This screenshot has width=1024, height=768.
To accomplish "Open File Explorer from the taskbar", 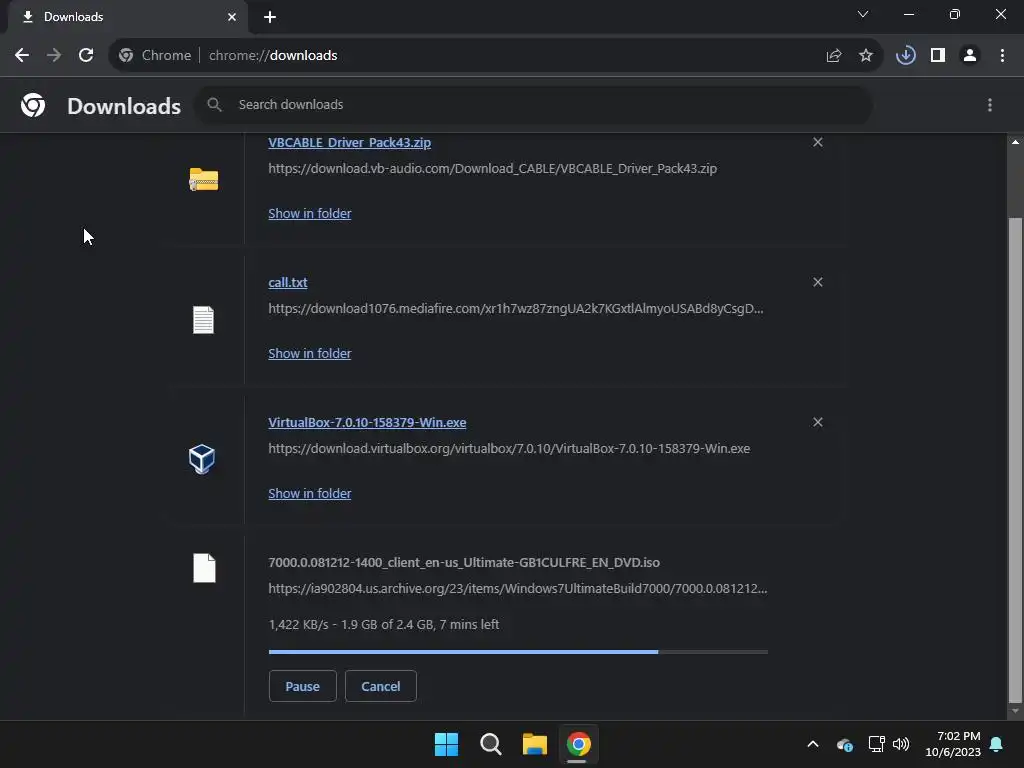I will 534,744.
